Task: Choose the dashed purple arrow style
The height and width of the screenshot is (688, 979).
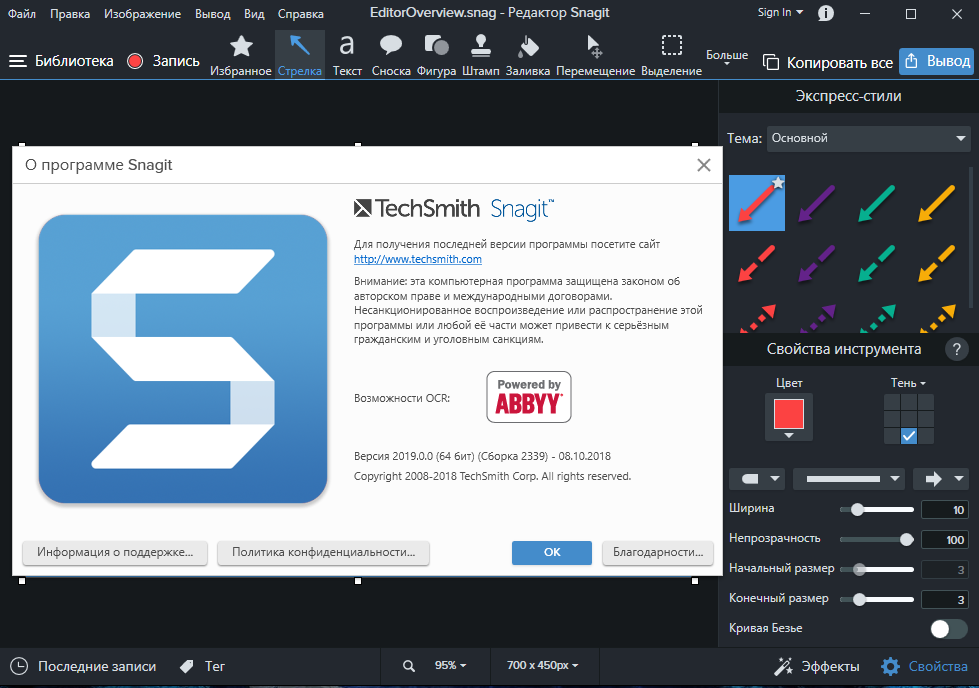Action: coord(817,263)
